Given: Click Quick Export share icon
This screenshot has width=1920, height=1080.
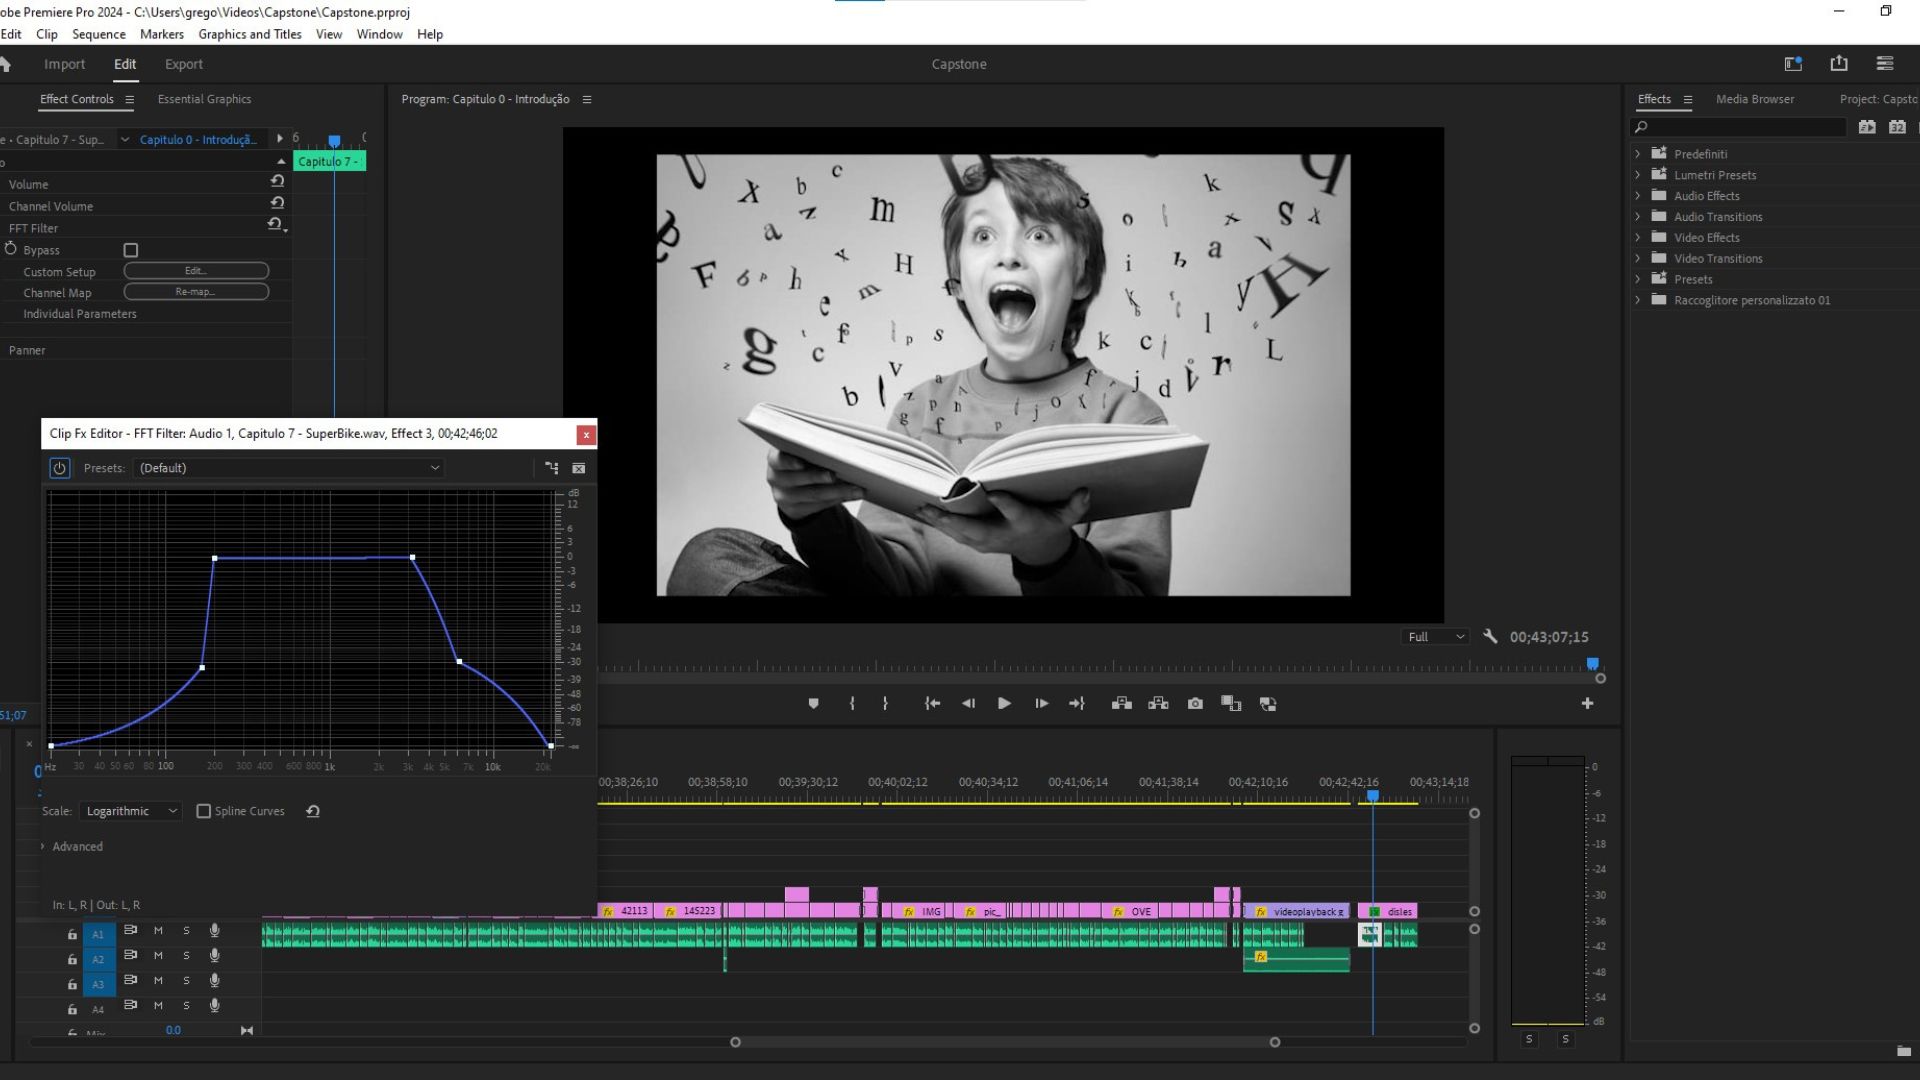Looking at the screenshot, I should (x=1839, y=64).
